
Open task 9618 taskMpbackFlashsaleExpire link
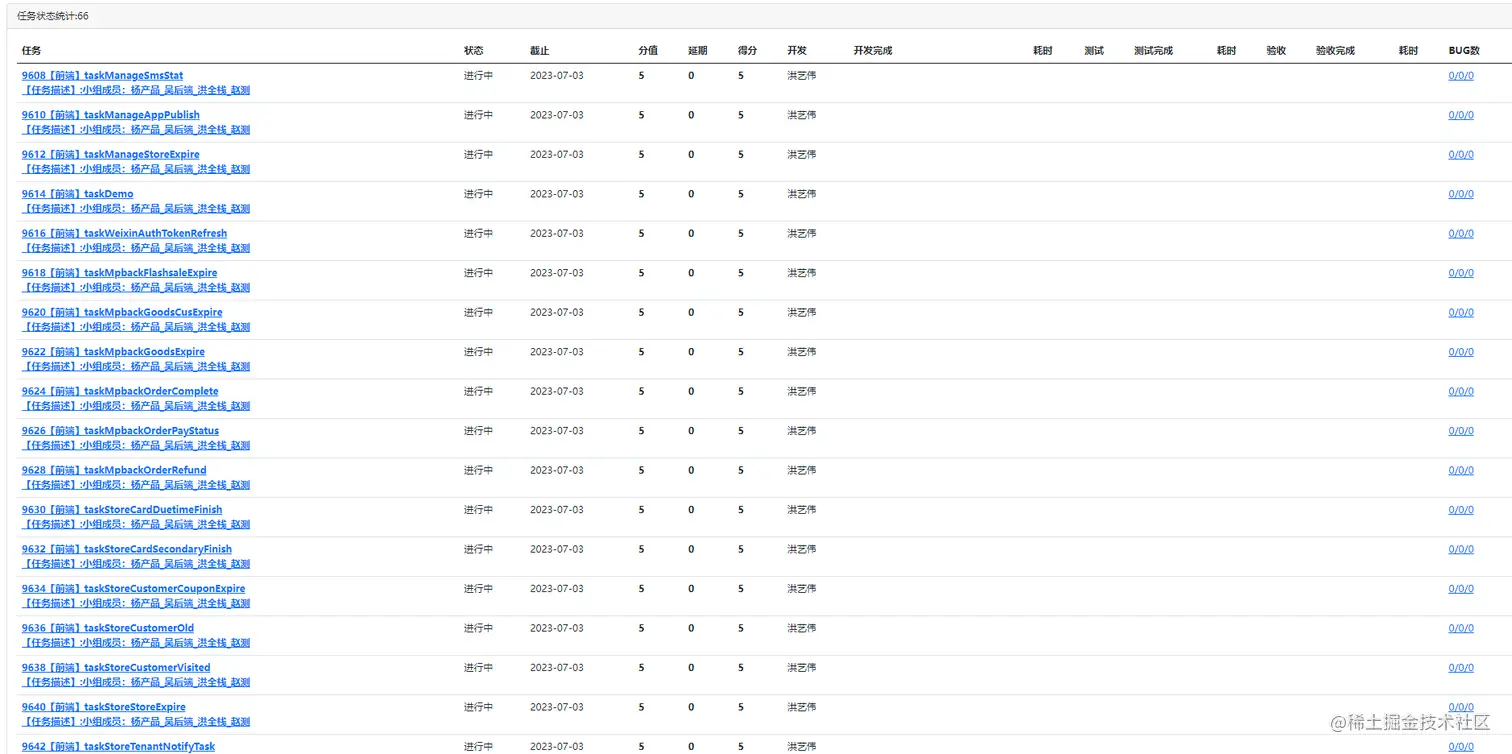click(x=119, y=273)
